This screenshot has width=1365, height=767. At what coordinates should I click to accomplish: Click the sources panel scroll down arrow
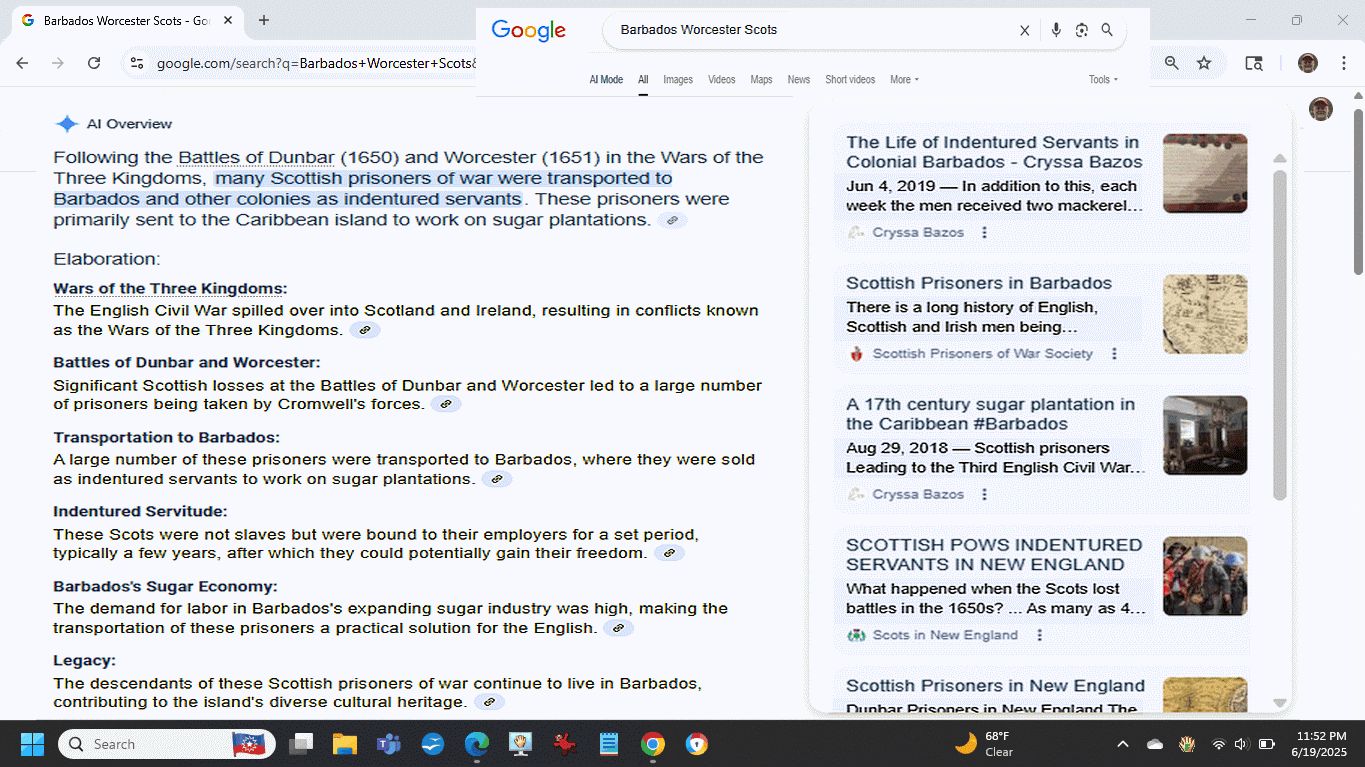coord(1279,703)
